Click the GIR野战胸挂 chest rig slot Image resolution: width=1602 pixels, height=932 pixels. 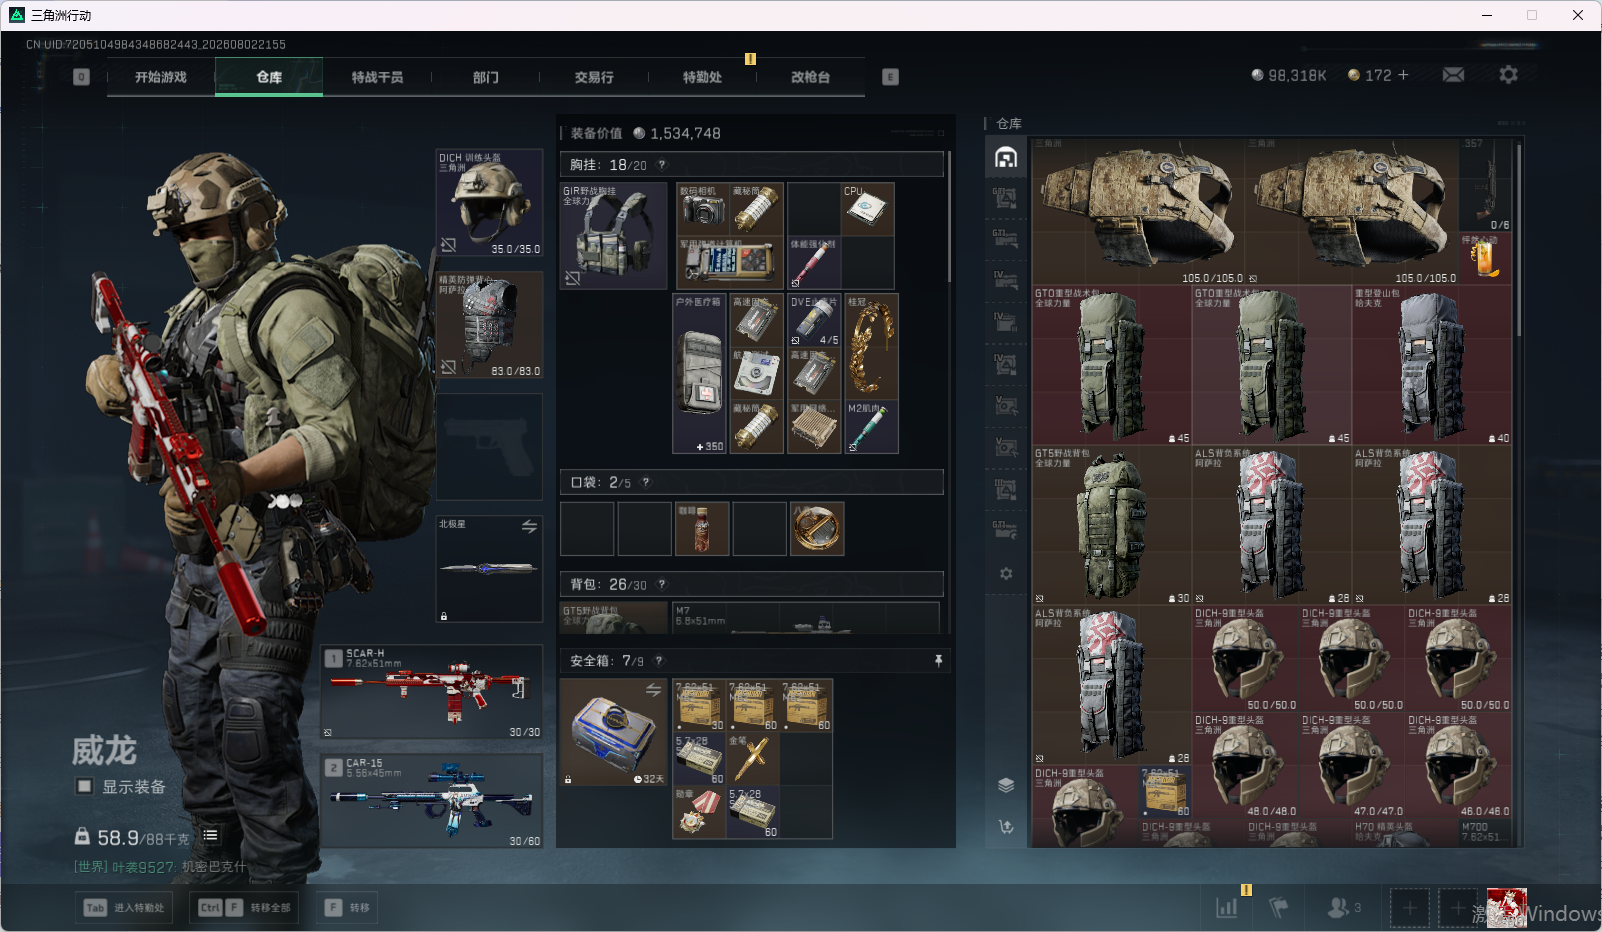(x=614, y=236)
